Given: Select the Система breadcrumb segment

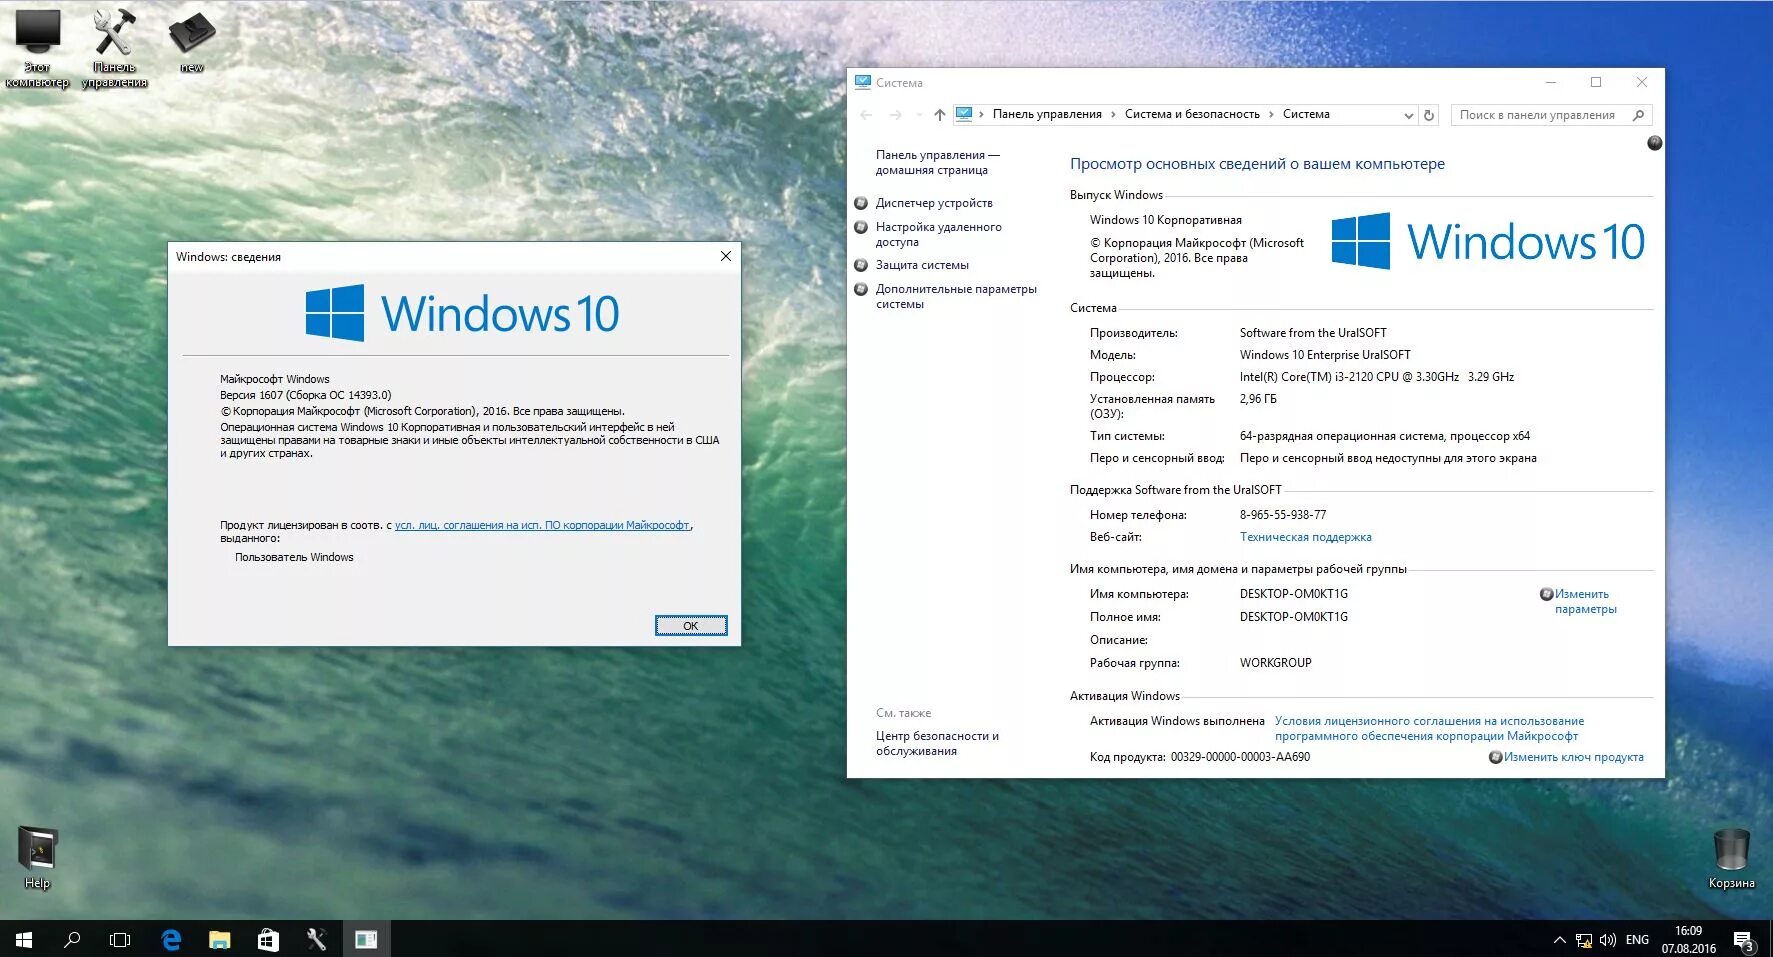Looking at the screenshot, I should click(x=1306, y=114).
